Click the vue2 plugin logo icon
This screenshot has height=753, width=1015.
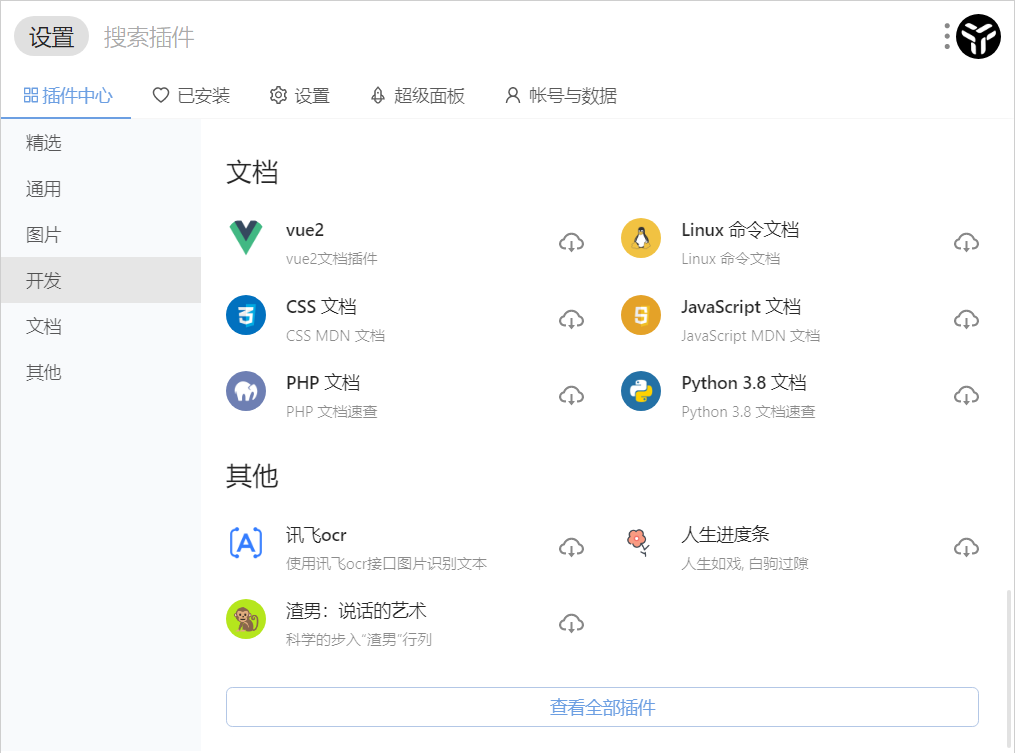246,238
